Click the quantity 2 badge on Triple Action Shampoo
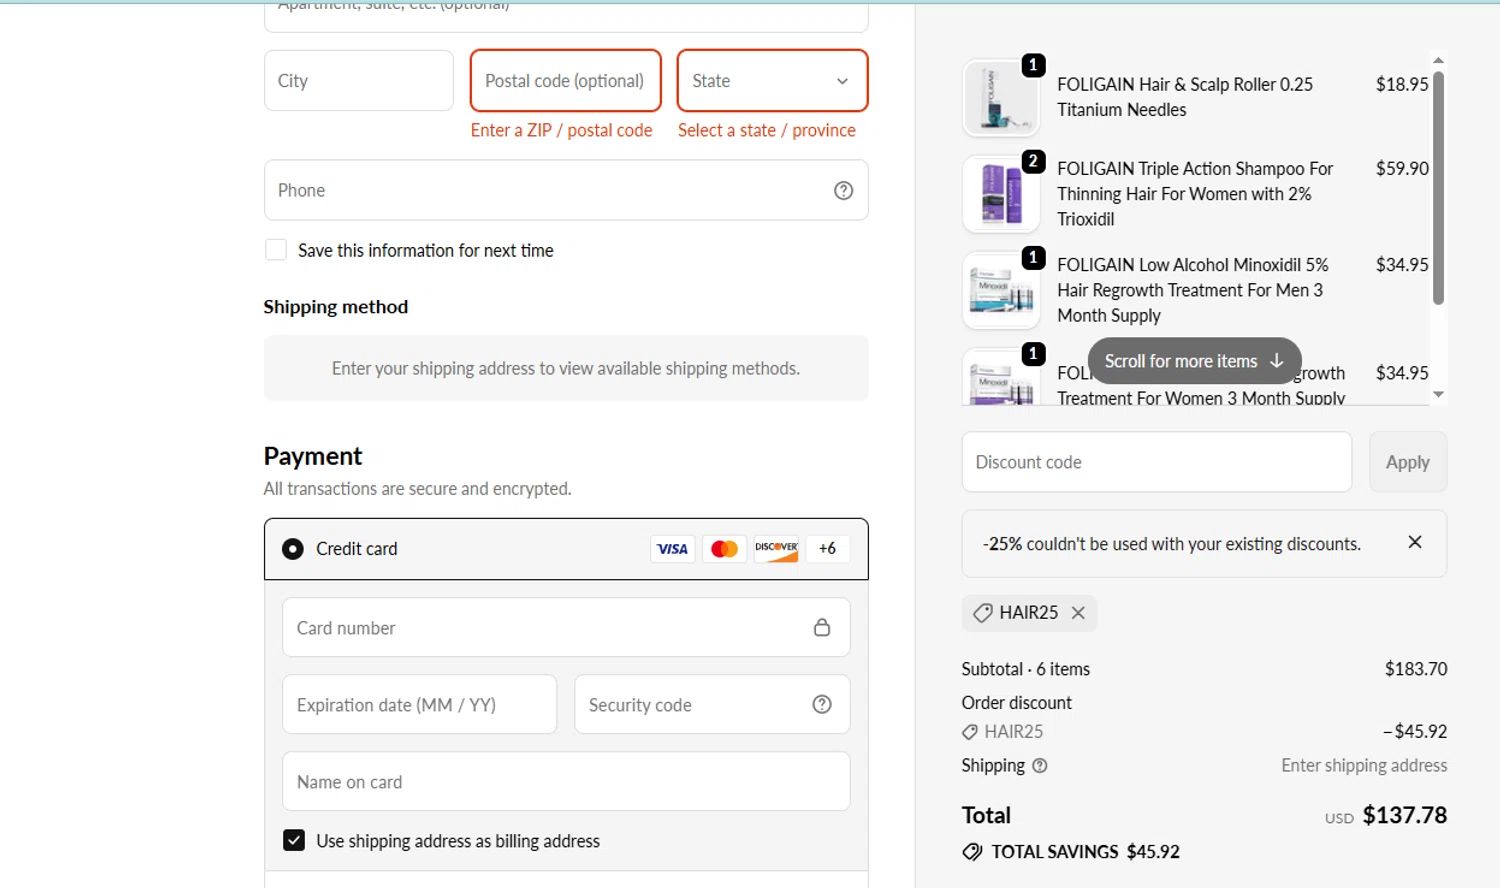 pos(1033,161)
